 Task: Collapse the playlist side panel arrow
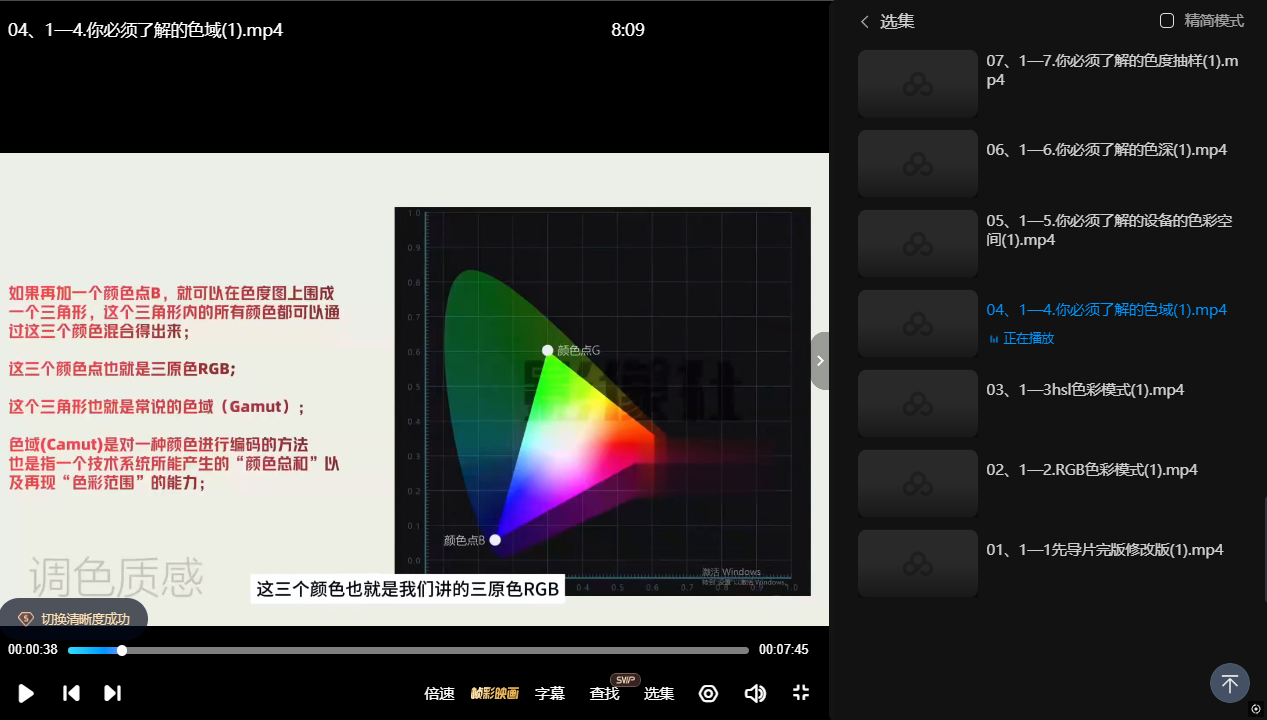click(820, 361)
